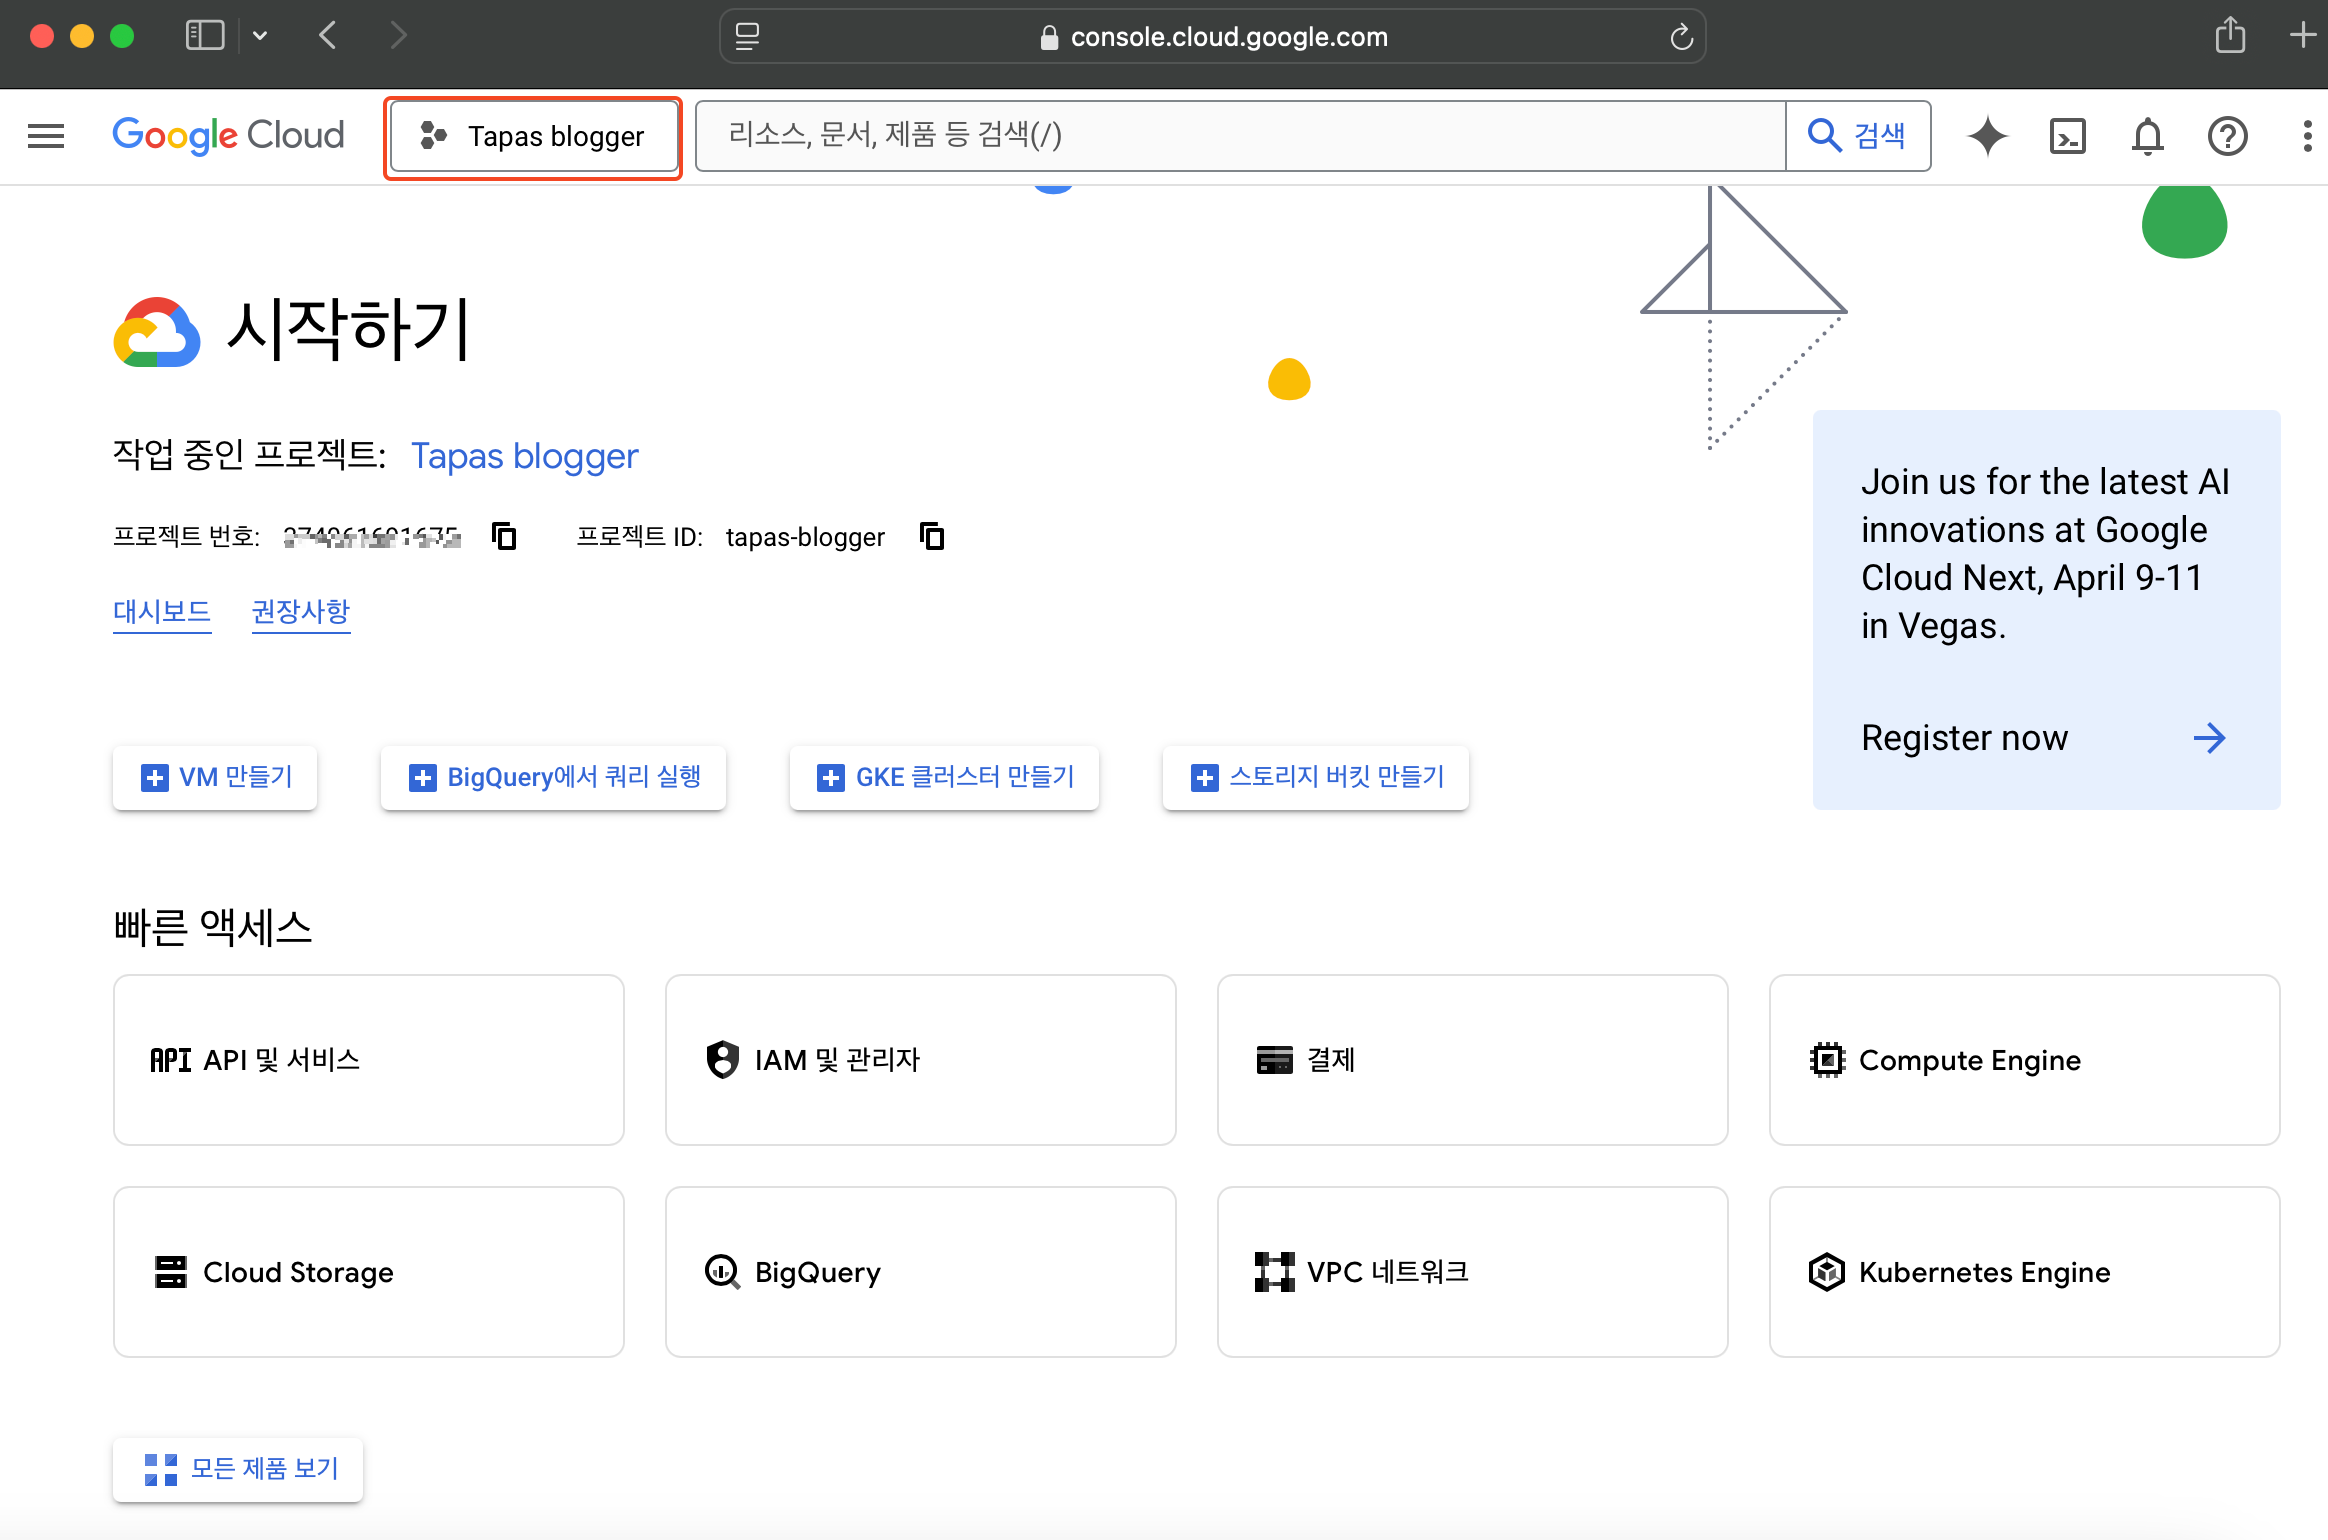Open the Safari share icon
The height and width of the screenshot is (1540, 2328).
tap(2230, 36)
